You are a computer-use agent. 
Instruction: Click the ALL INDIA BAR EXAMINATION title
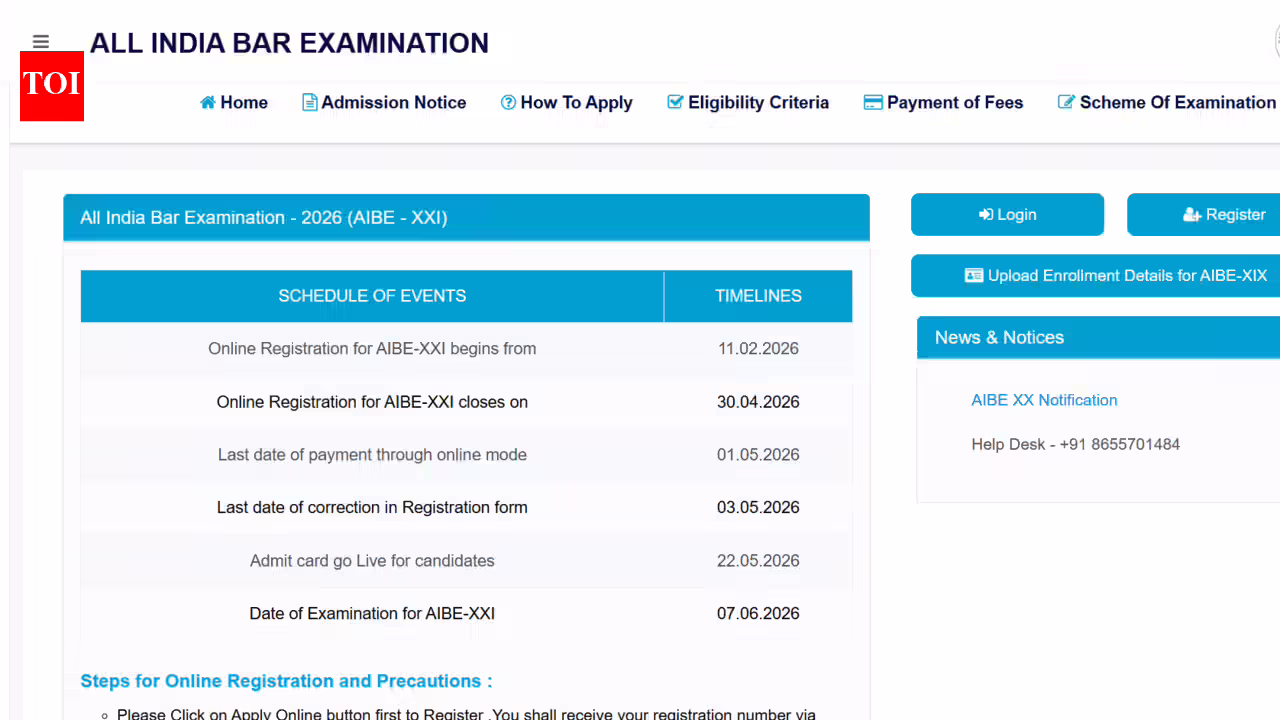pyautogui.click(x=289, y=43)
